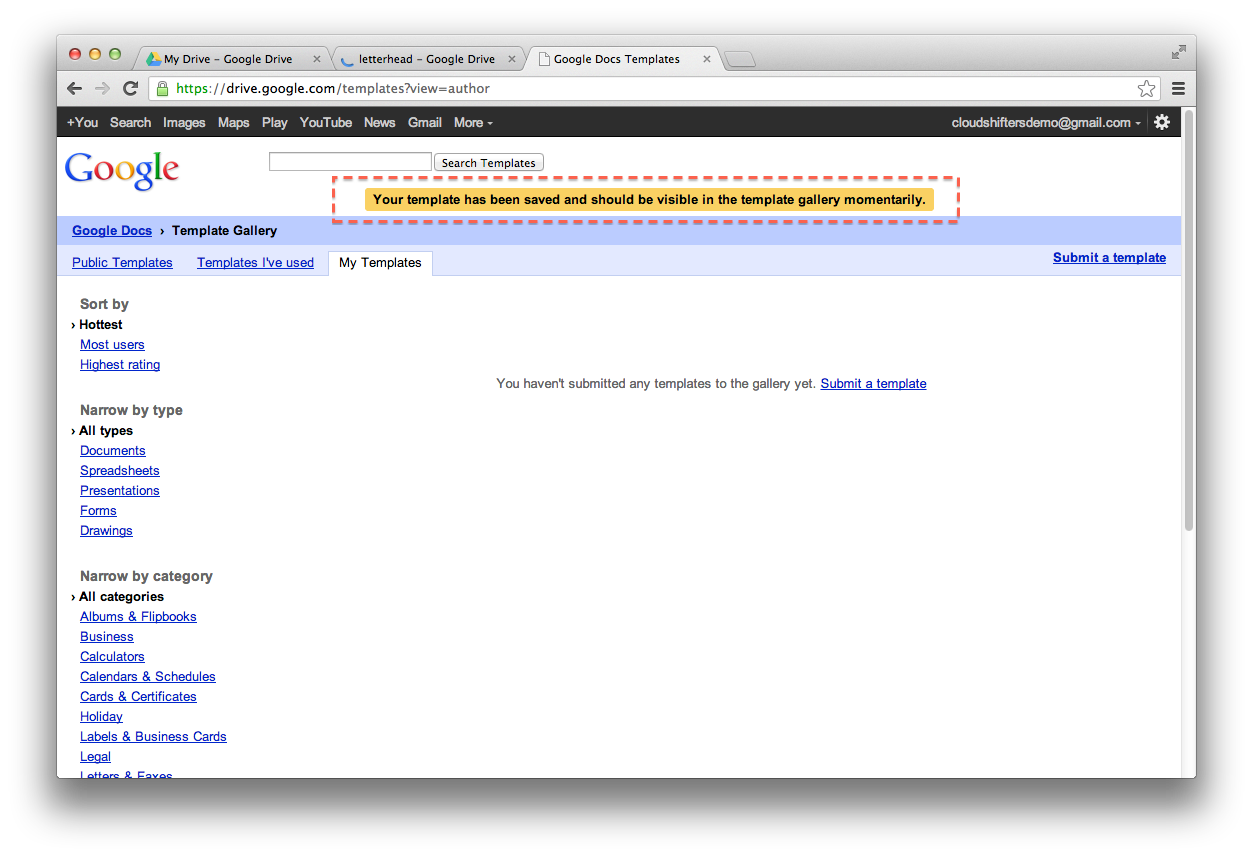Click the full screen icon in the window corner
The image size is (1253, 857).
[x=1179, y=52]
